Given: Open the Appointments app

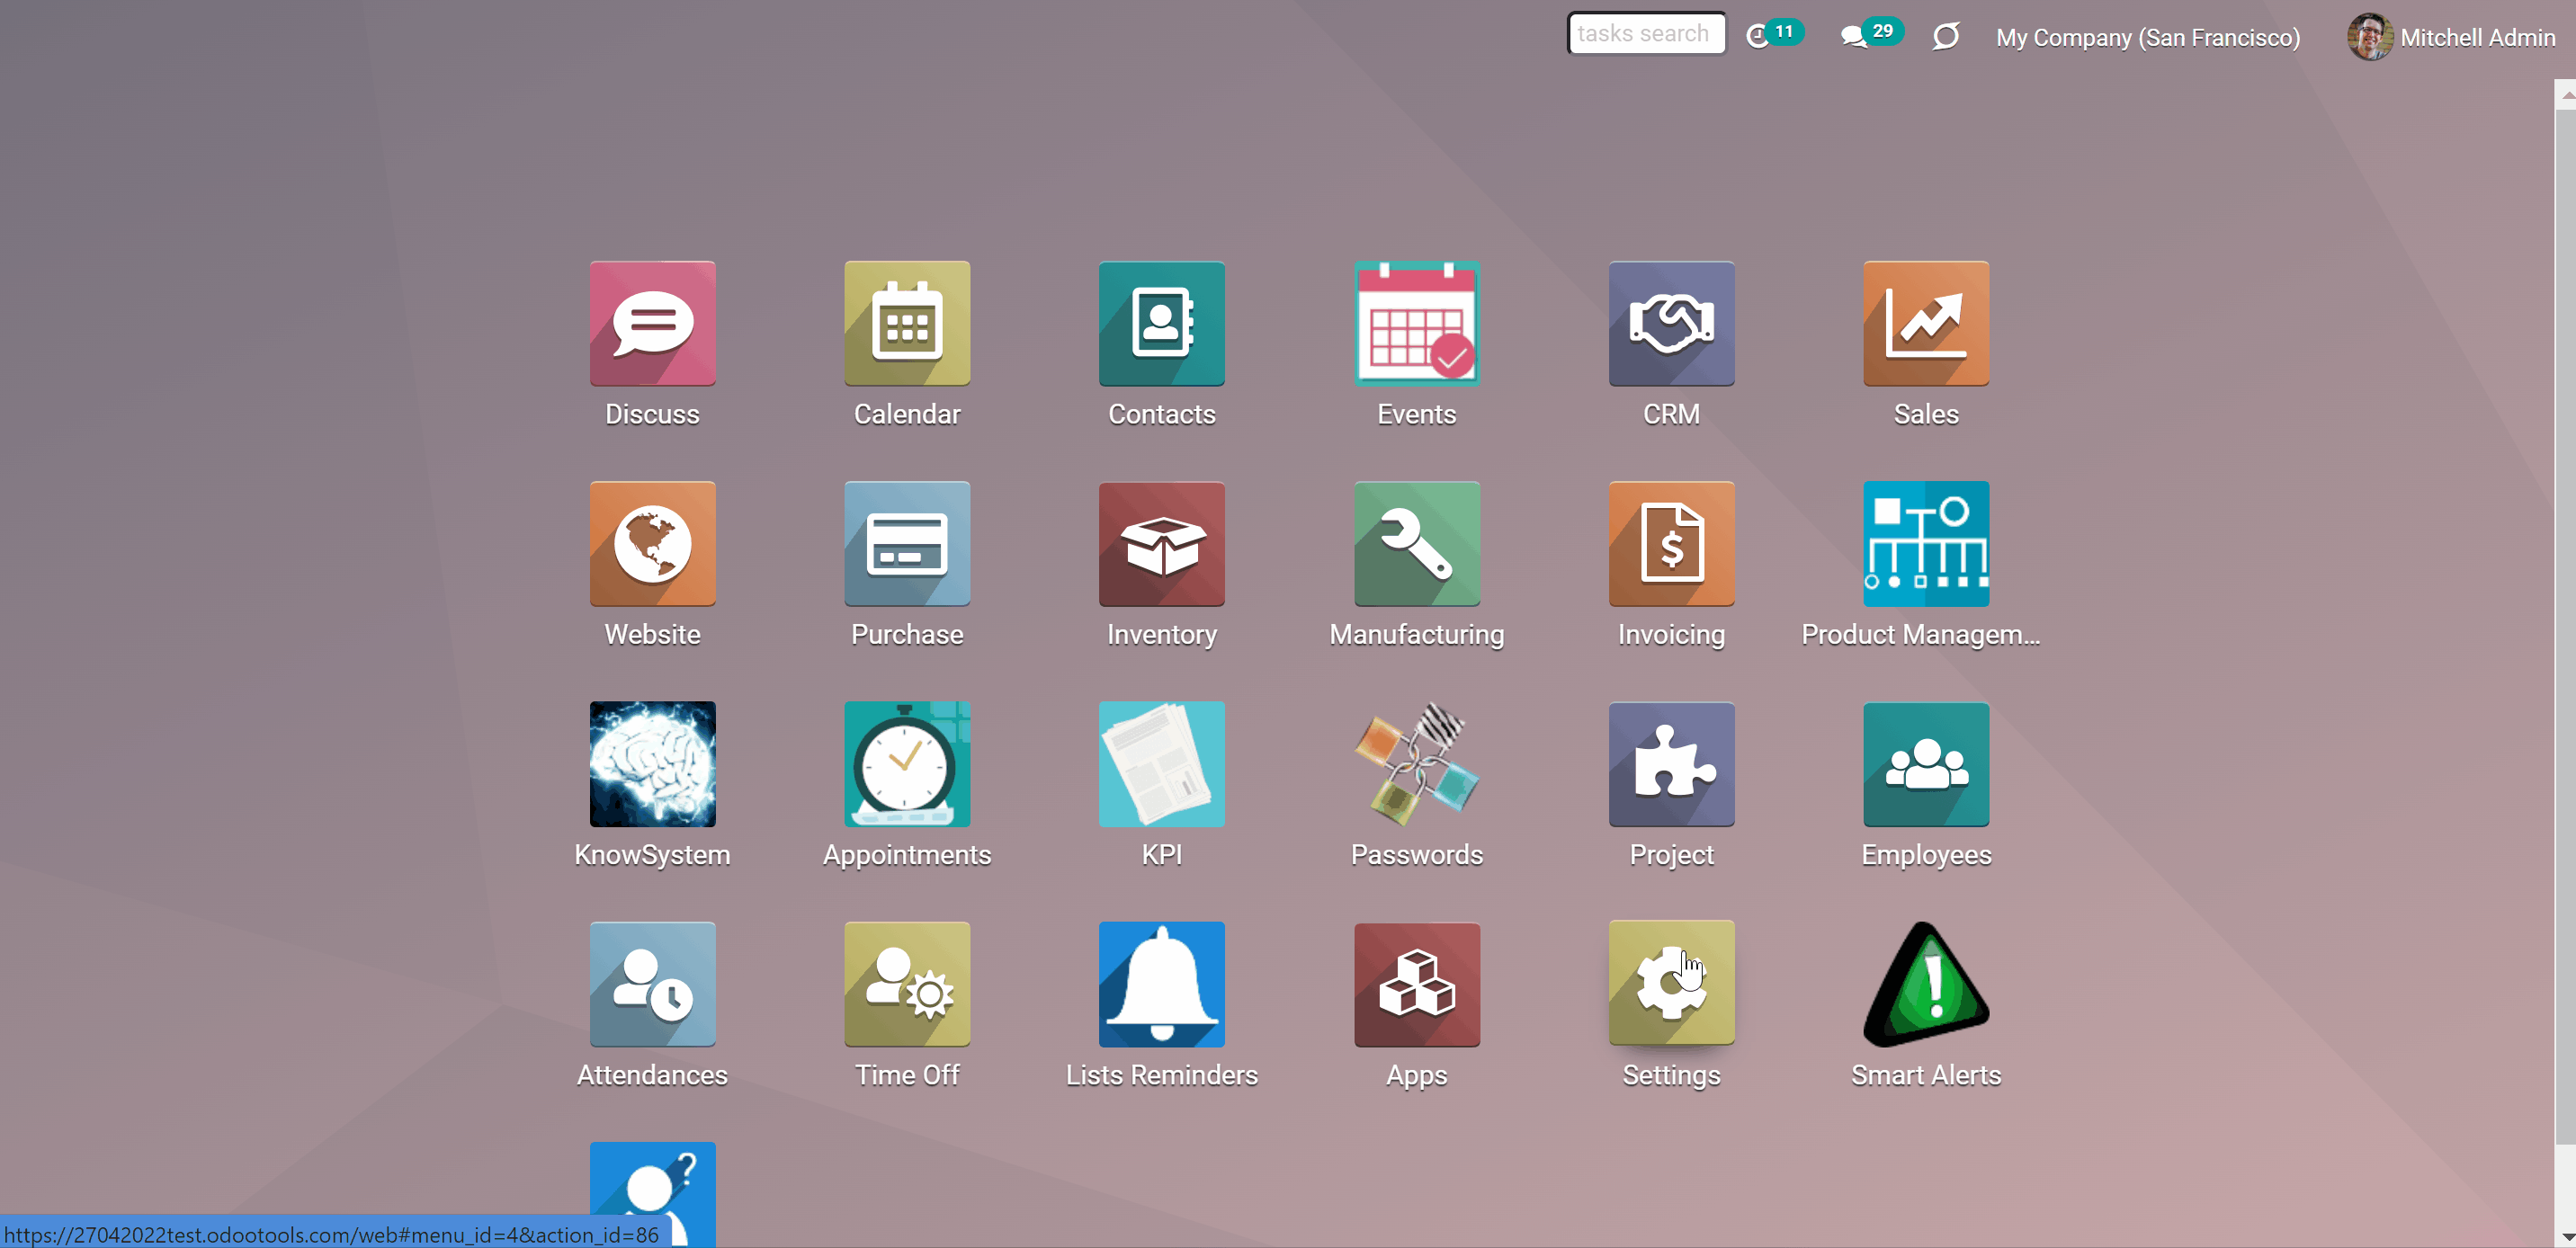Looking at the screenshot, I should point(907,764).
